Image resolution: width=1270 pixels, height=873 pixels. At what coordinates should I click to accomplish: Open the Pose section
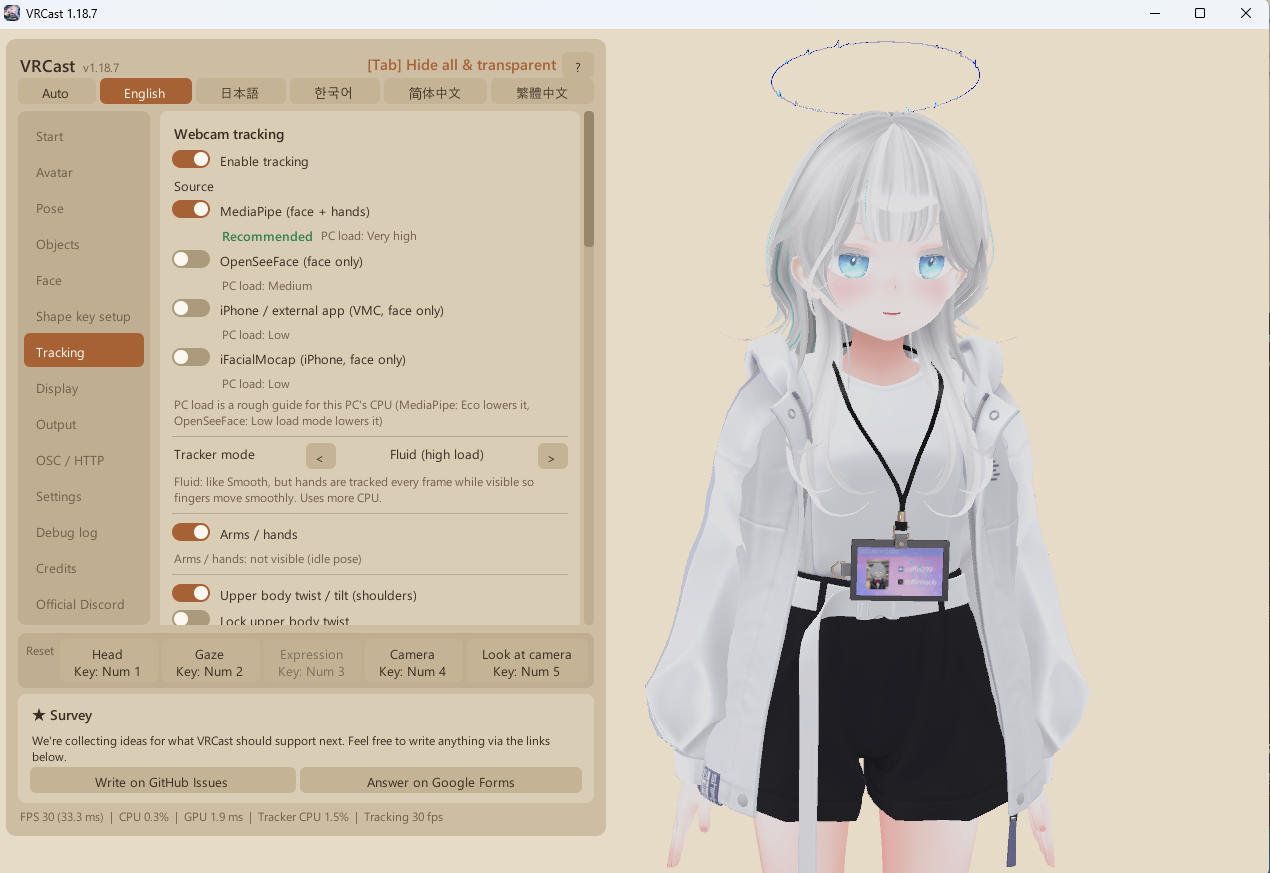pos(84,208)
